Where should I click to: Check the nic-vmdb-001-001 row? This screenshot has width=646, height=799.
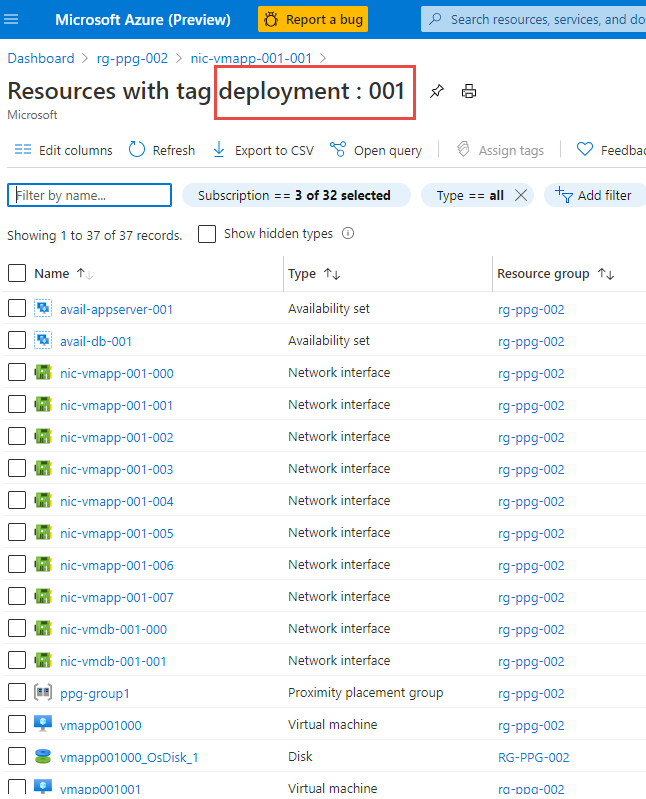[17, 660]
